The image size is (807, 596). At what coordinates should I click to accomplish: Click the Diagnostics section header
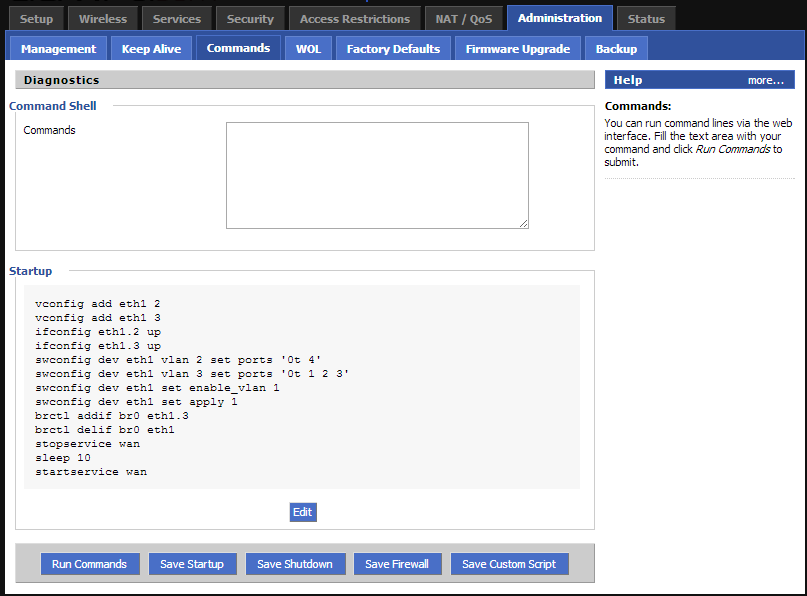coord(305,80)
